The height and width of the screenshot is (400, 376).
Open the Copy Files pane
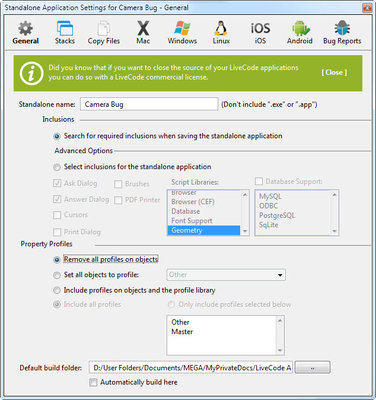104,33
